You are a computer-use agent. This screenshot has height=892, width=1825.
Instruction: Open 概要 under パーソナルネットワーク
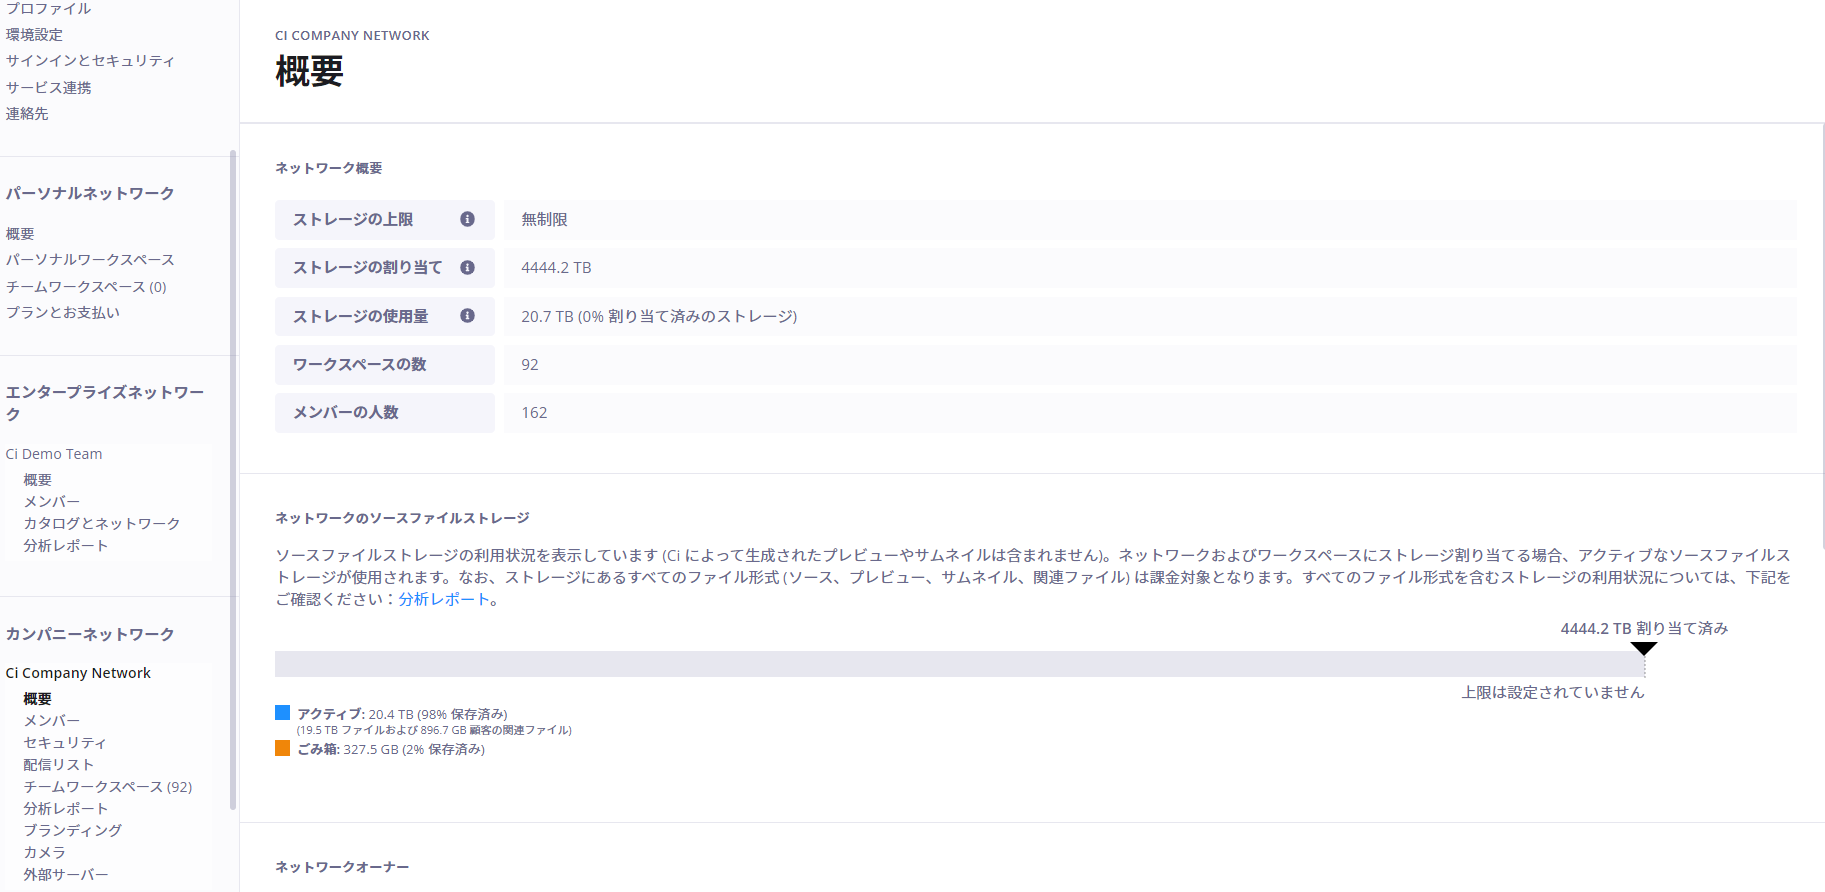(20, 233)
